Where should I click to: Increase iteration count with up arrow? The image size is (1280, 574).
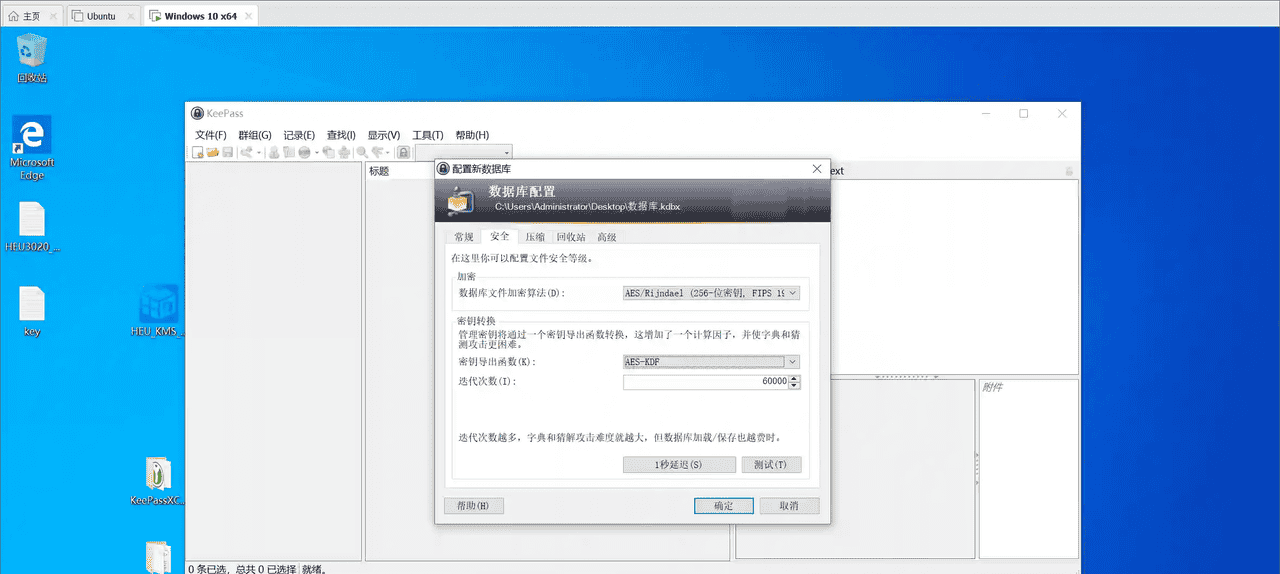pyautogui.click(x=795, y=379)
